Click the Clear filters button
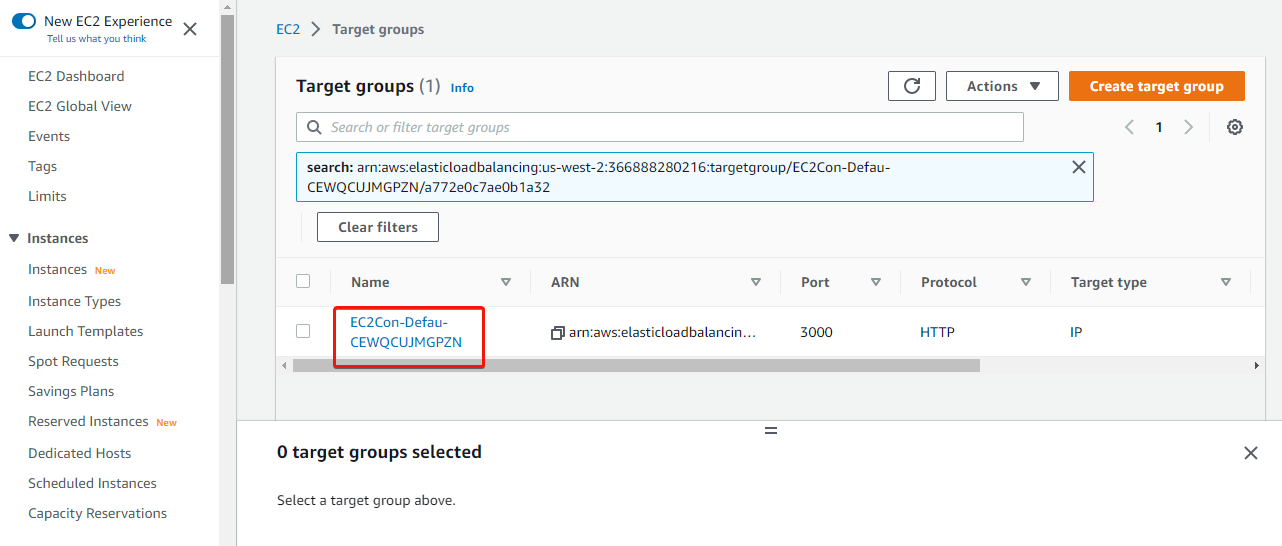Screen dimensions: 1282x546 tap(378, 227)
